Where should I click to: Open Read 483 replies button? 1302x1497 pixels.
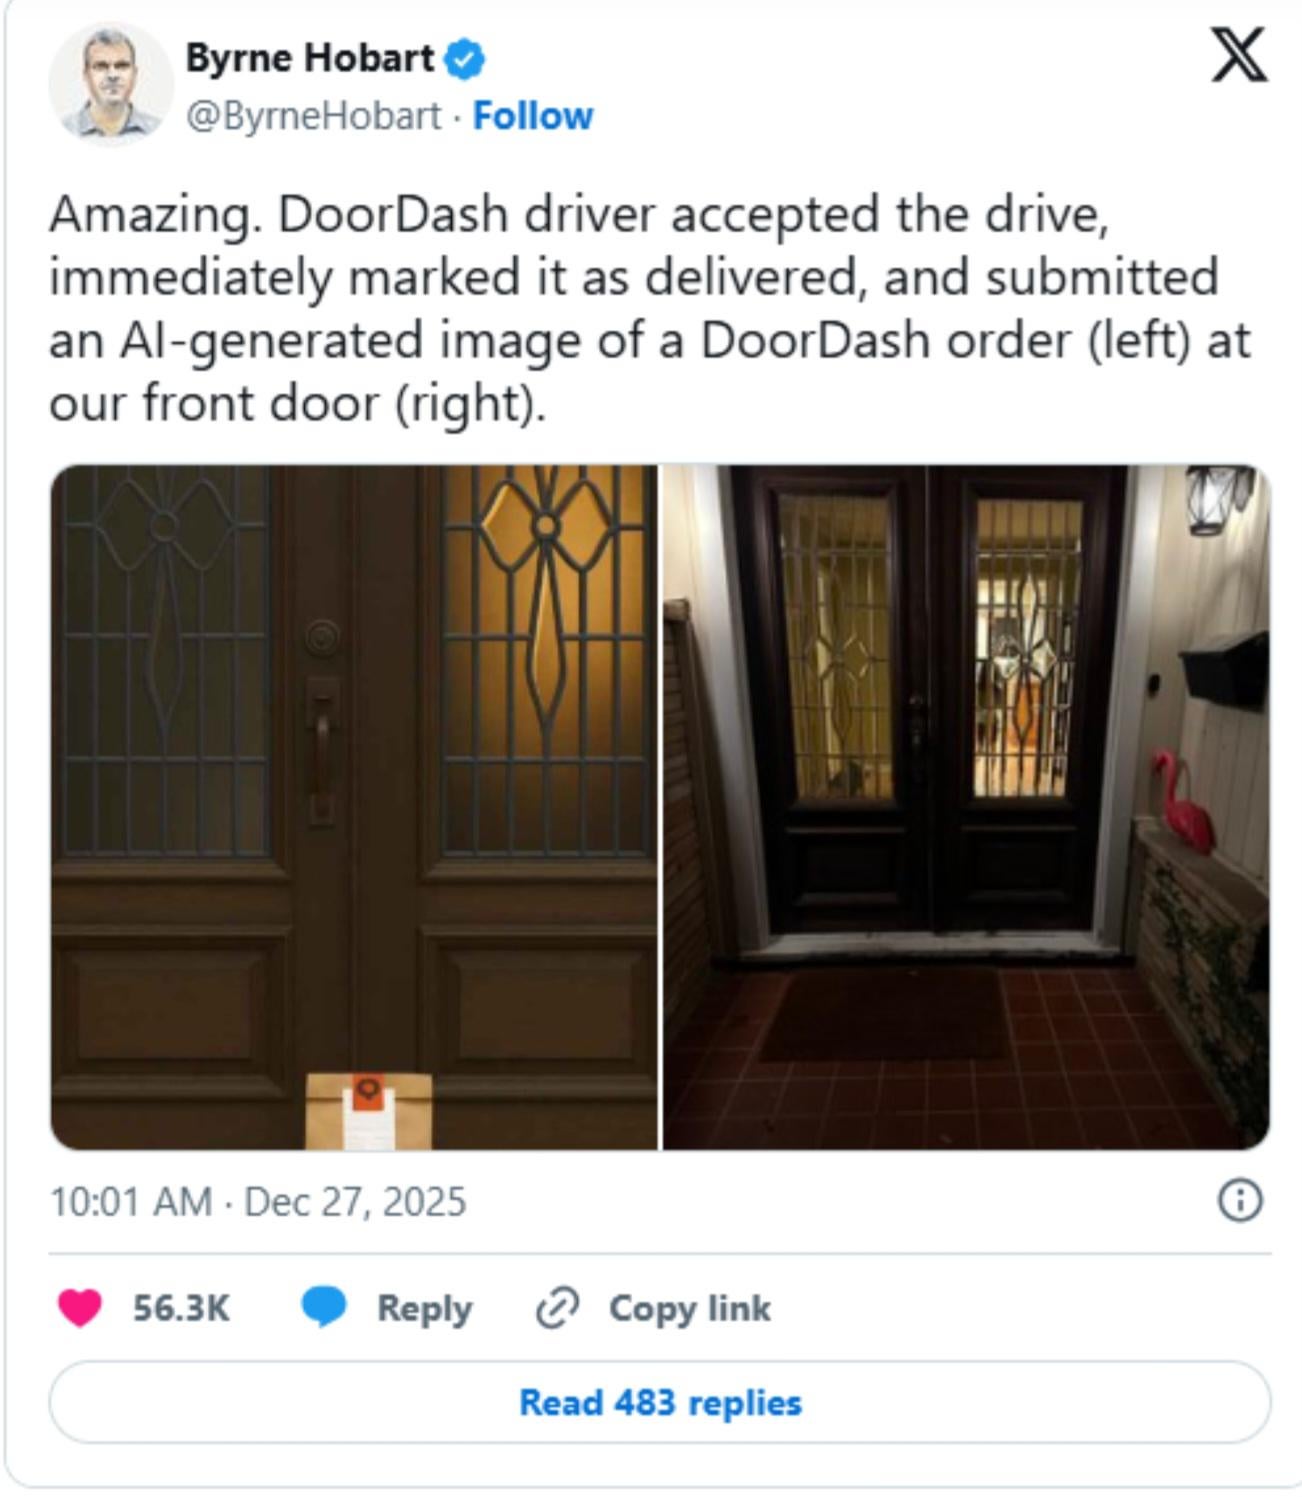(x=660, y=1402)
